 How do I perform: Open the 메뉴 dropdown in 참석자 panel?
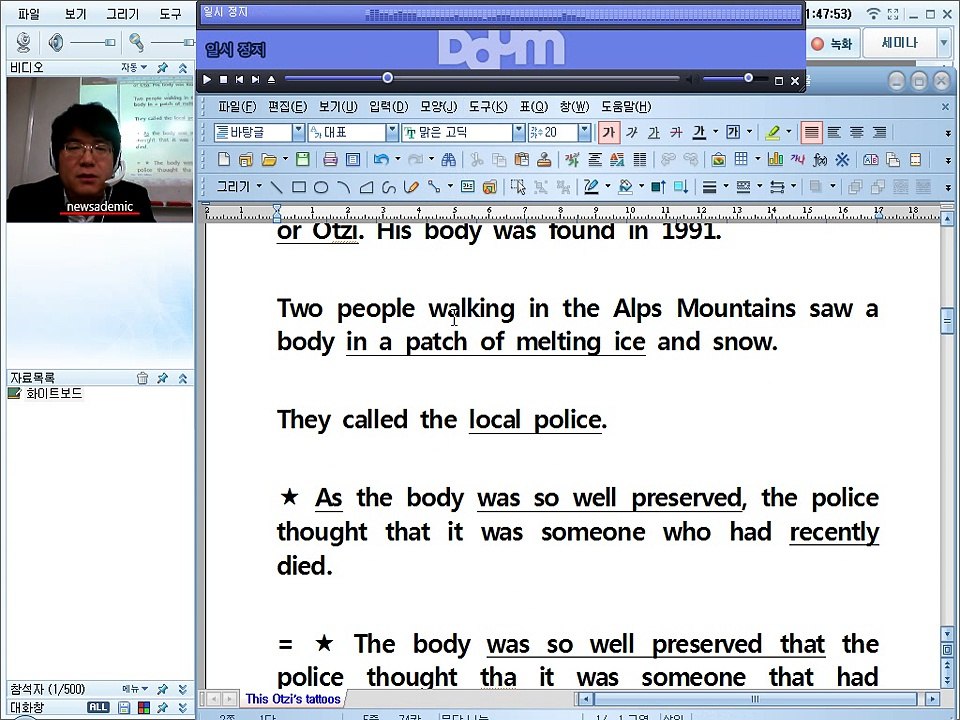(135, 689)
